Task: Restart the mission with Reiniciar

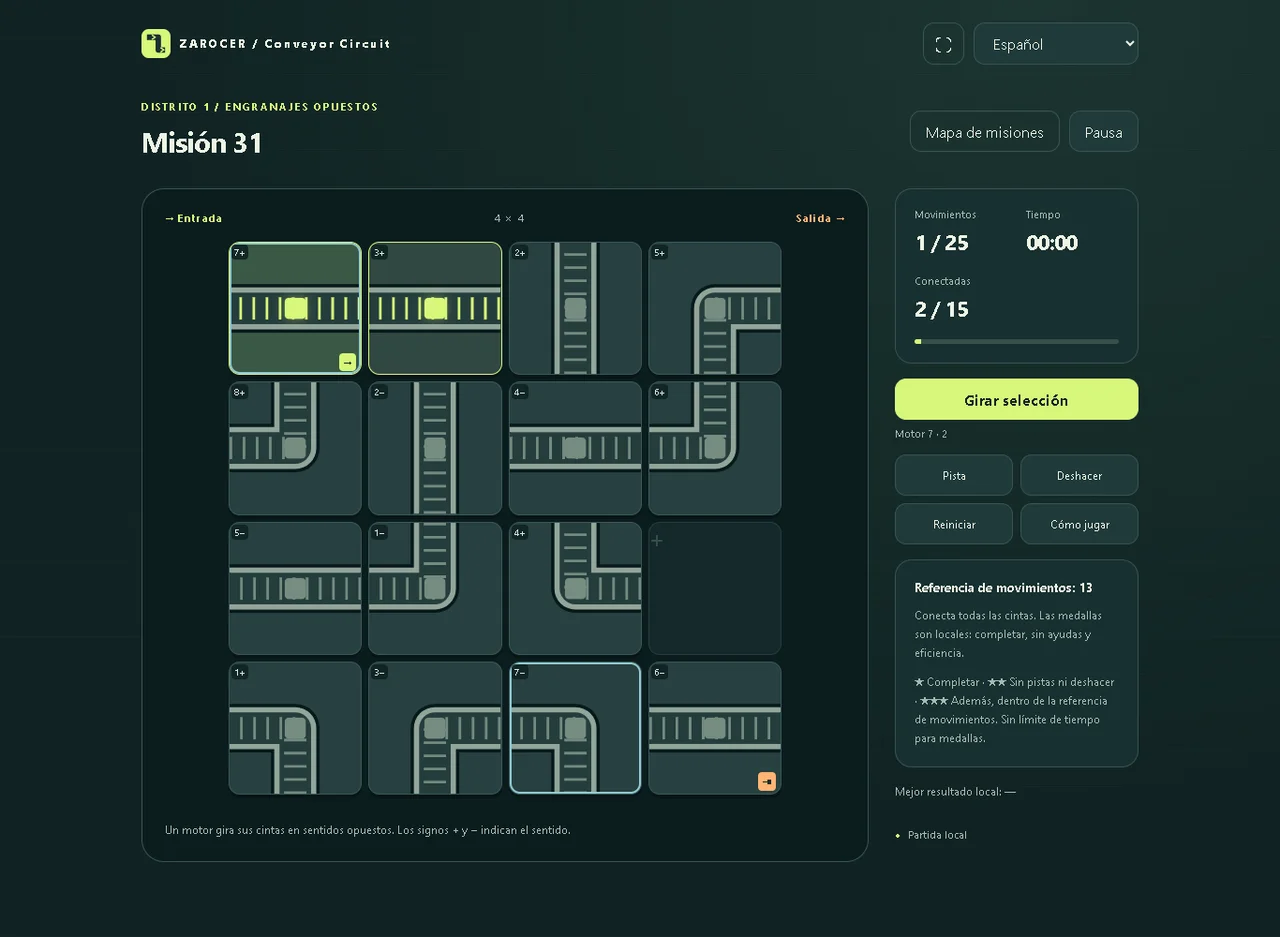Action: (x=954, y=524)
